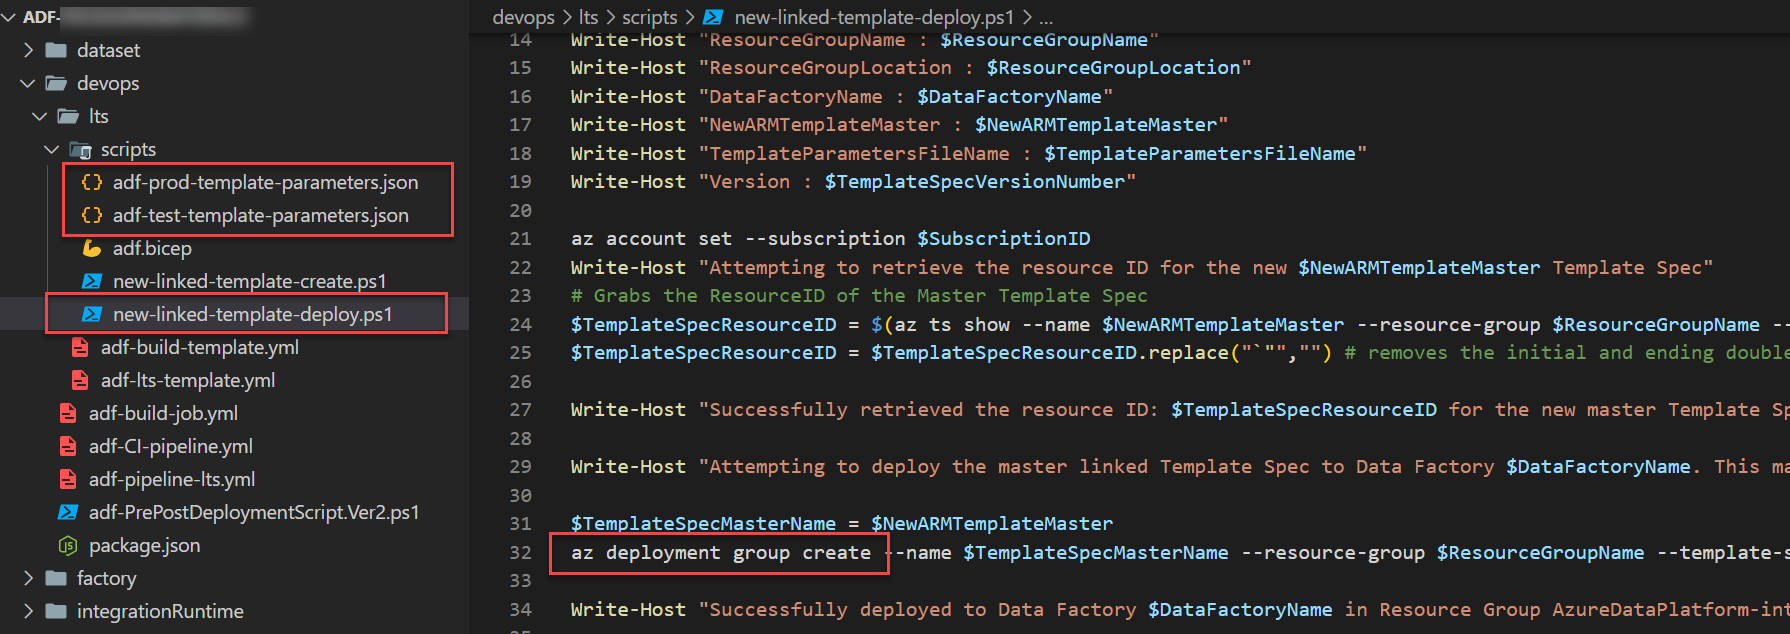The width and height of the screenshot is (1790, 634).
Task: Click the Node icon beside package.json
Action: point(68,546)
